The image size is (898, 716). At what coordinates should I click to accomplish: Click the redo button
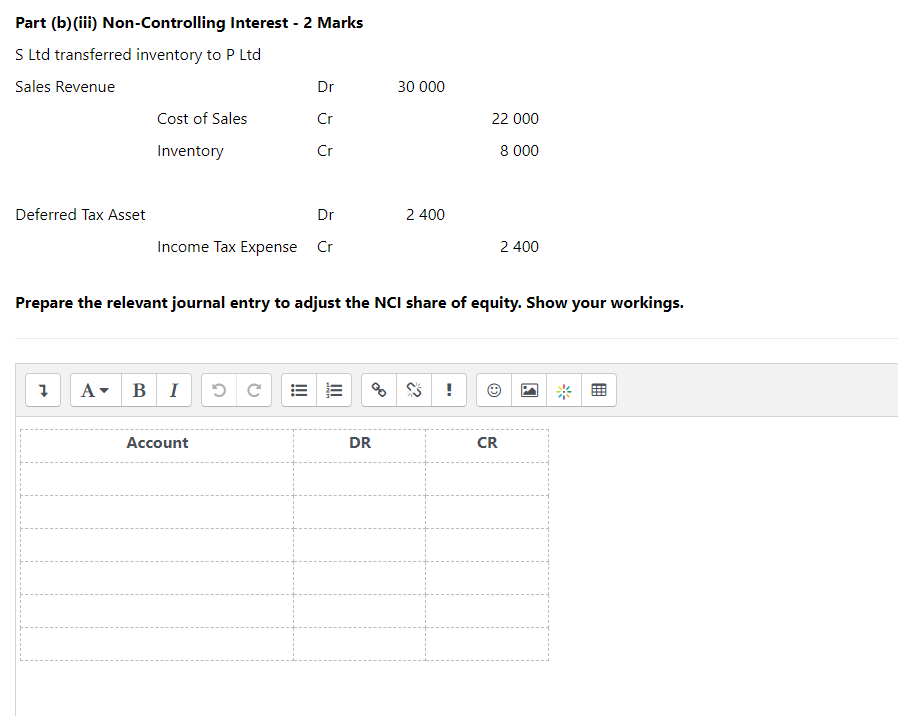point(254,390)
